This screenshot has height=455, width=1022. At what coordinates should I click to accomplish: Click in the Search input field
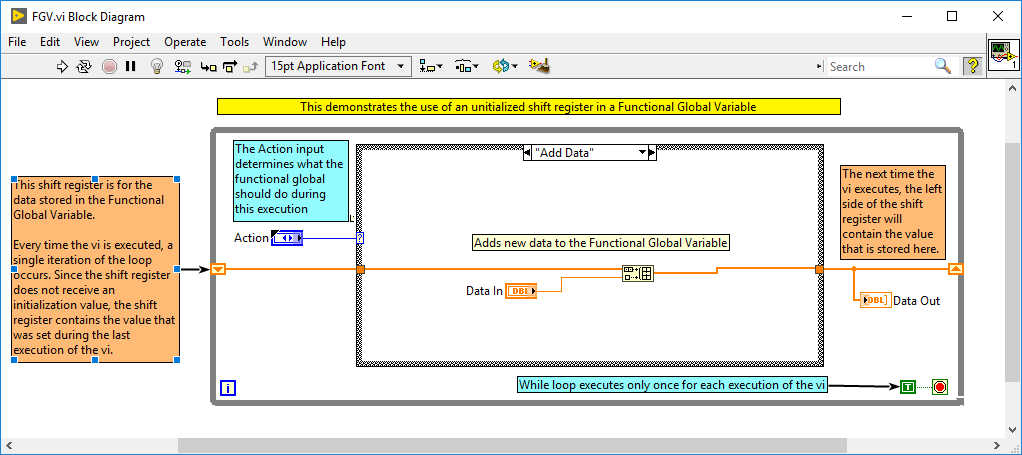[878, 67]
